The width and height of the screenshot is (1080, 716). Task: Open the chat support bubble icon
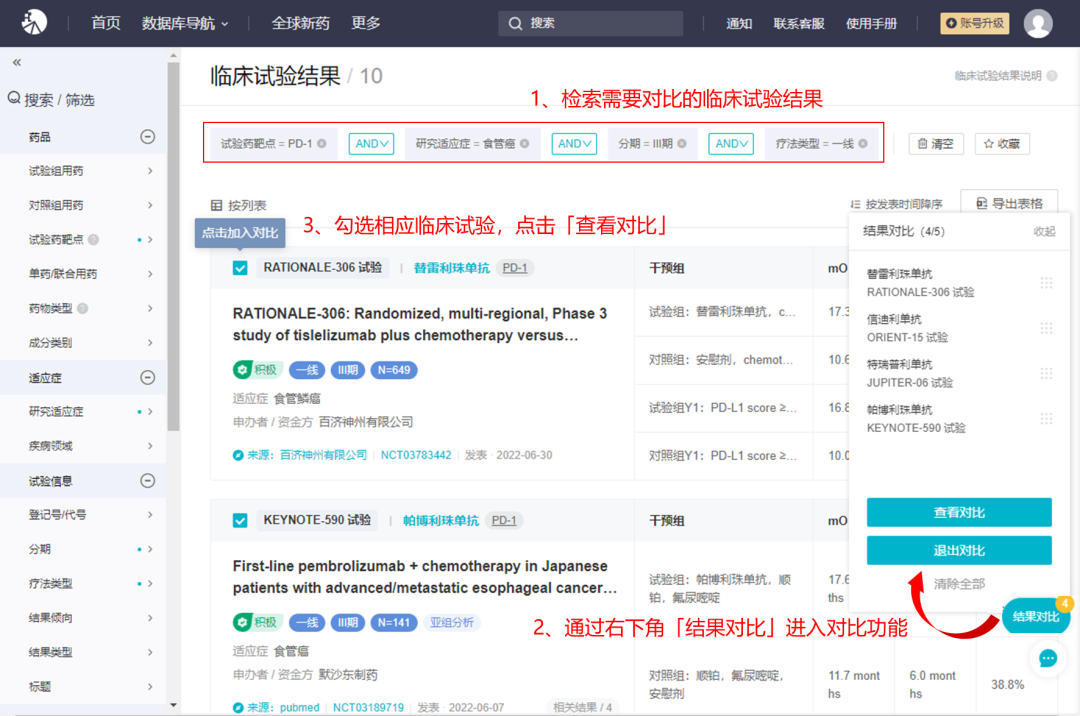pyautogui.click(x=1048, y=659)
